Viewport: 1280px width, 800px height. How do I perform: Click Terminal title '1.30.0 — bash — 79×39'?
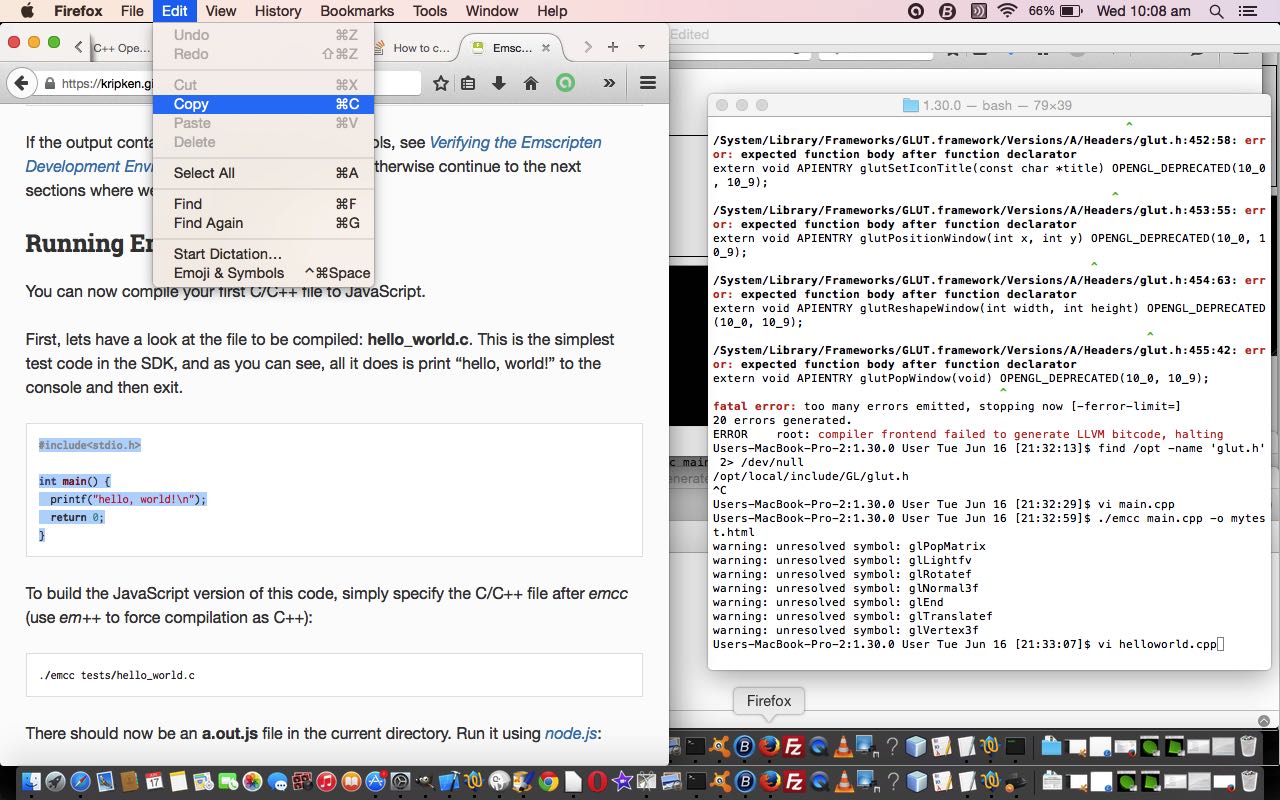[997, 105]
